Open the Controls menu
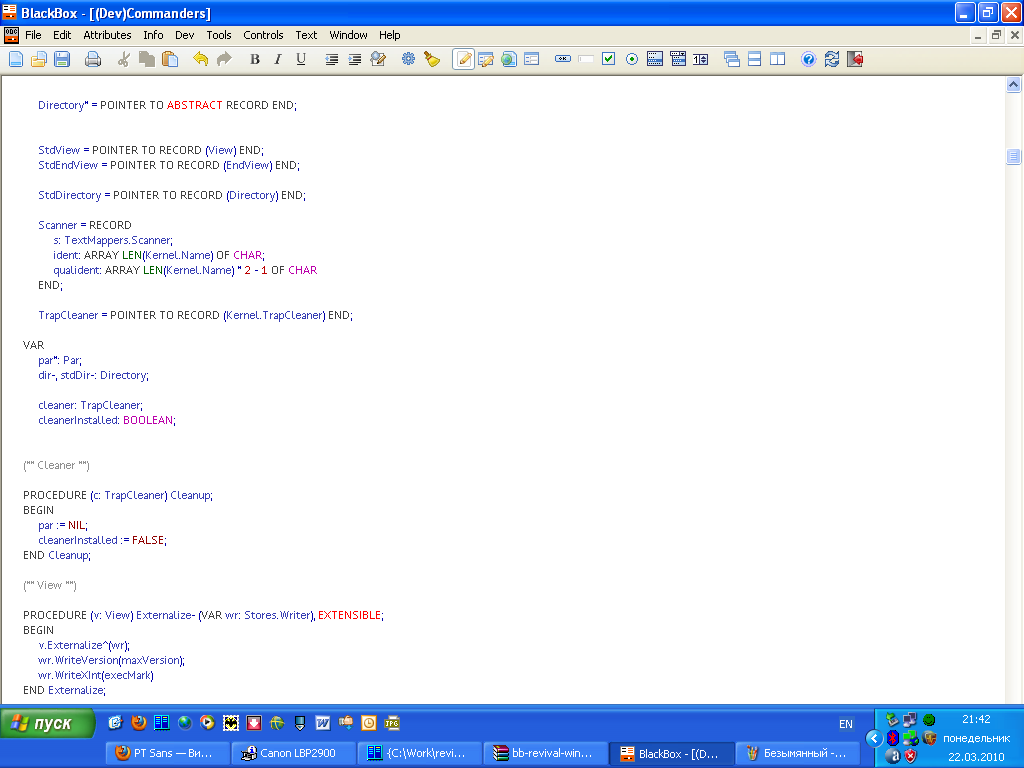 (263, 35)
